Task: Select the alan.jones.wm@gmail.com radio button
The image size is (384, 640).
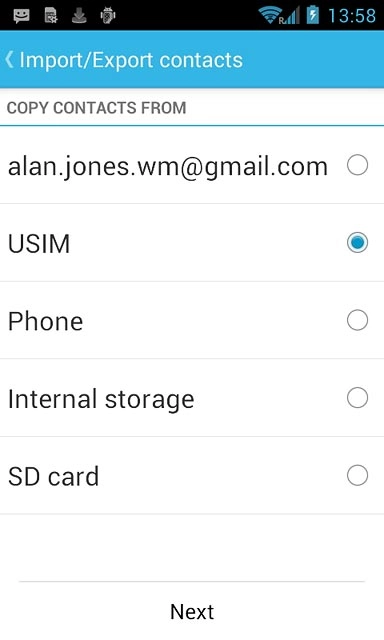Action: coord(357,165)
